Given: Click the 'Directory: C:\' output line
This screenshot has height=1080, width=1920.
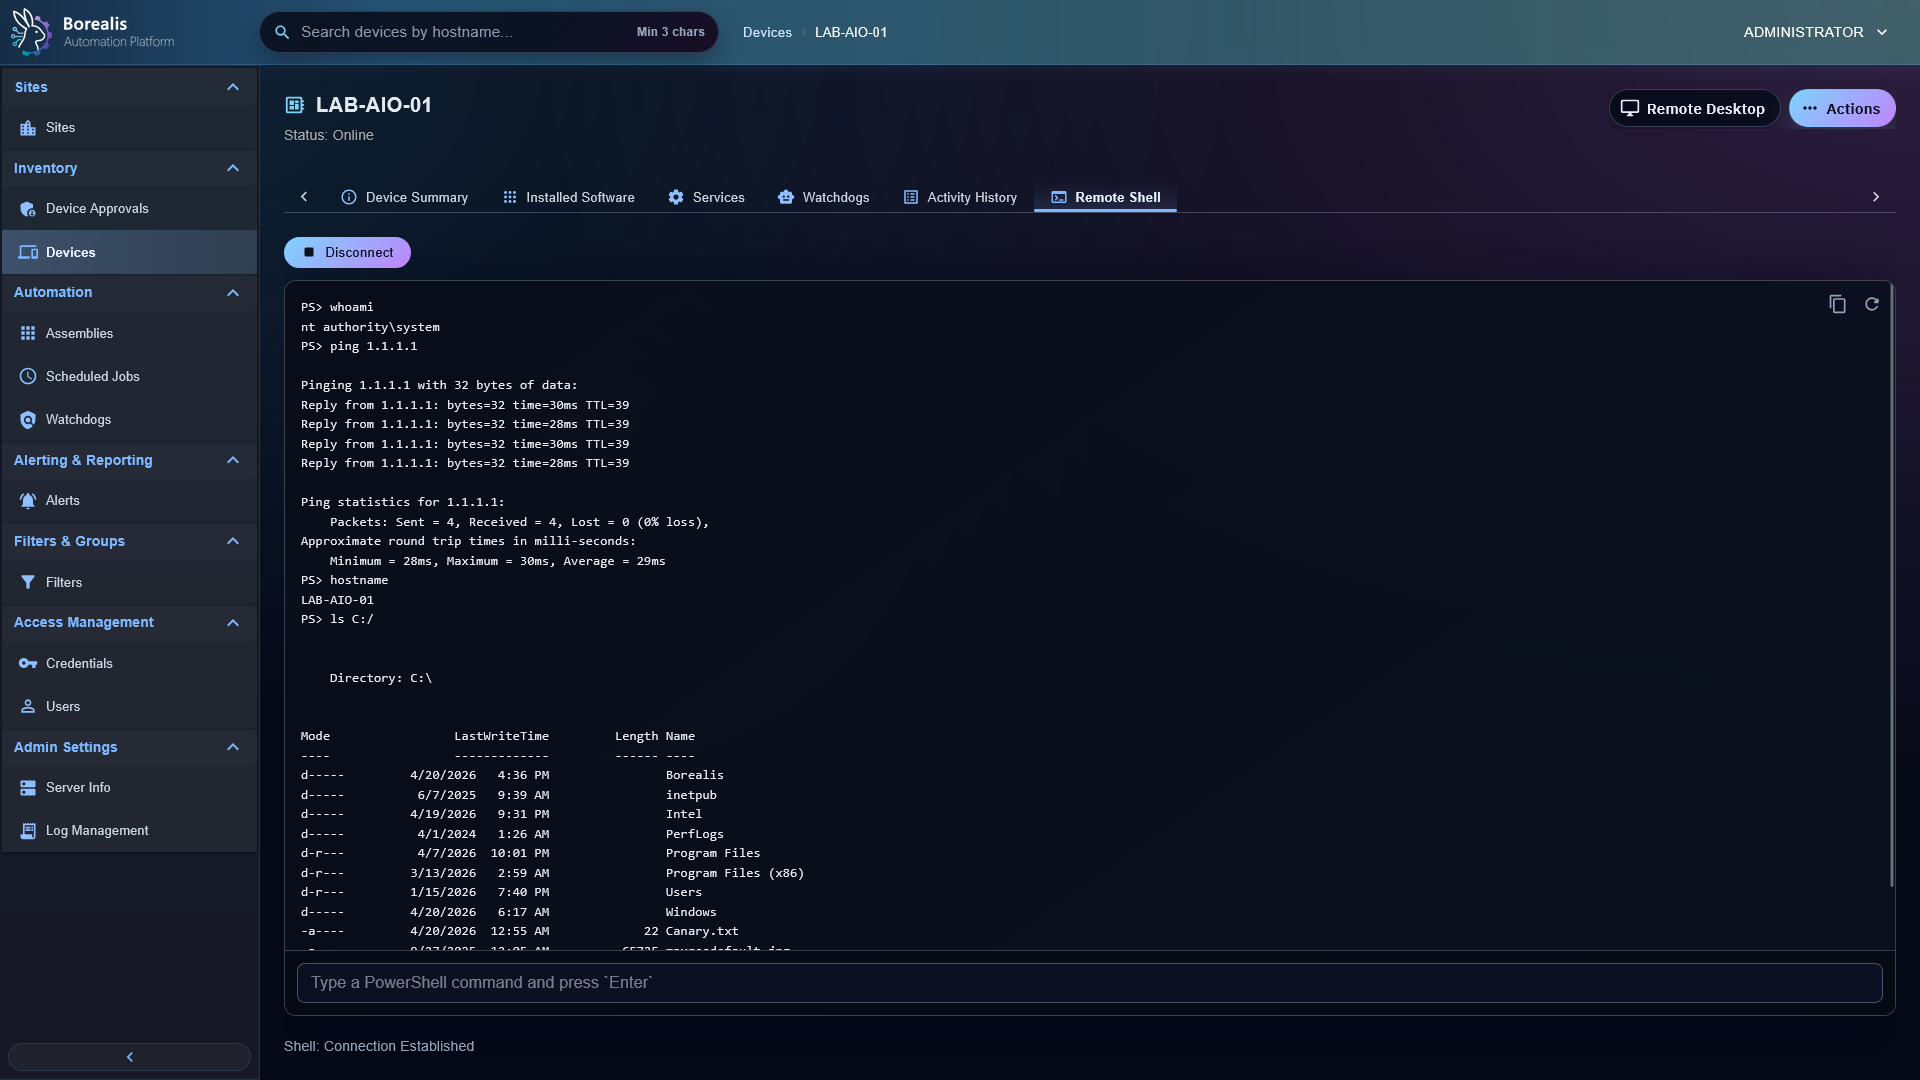Looking at the screenshot, I should pos(381,679).
